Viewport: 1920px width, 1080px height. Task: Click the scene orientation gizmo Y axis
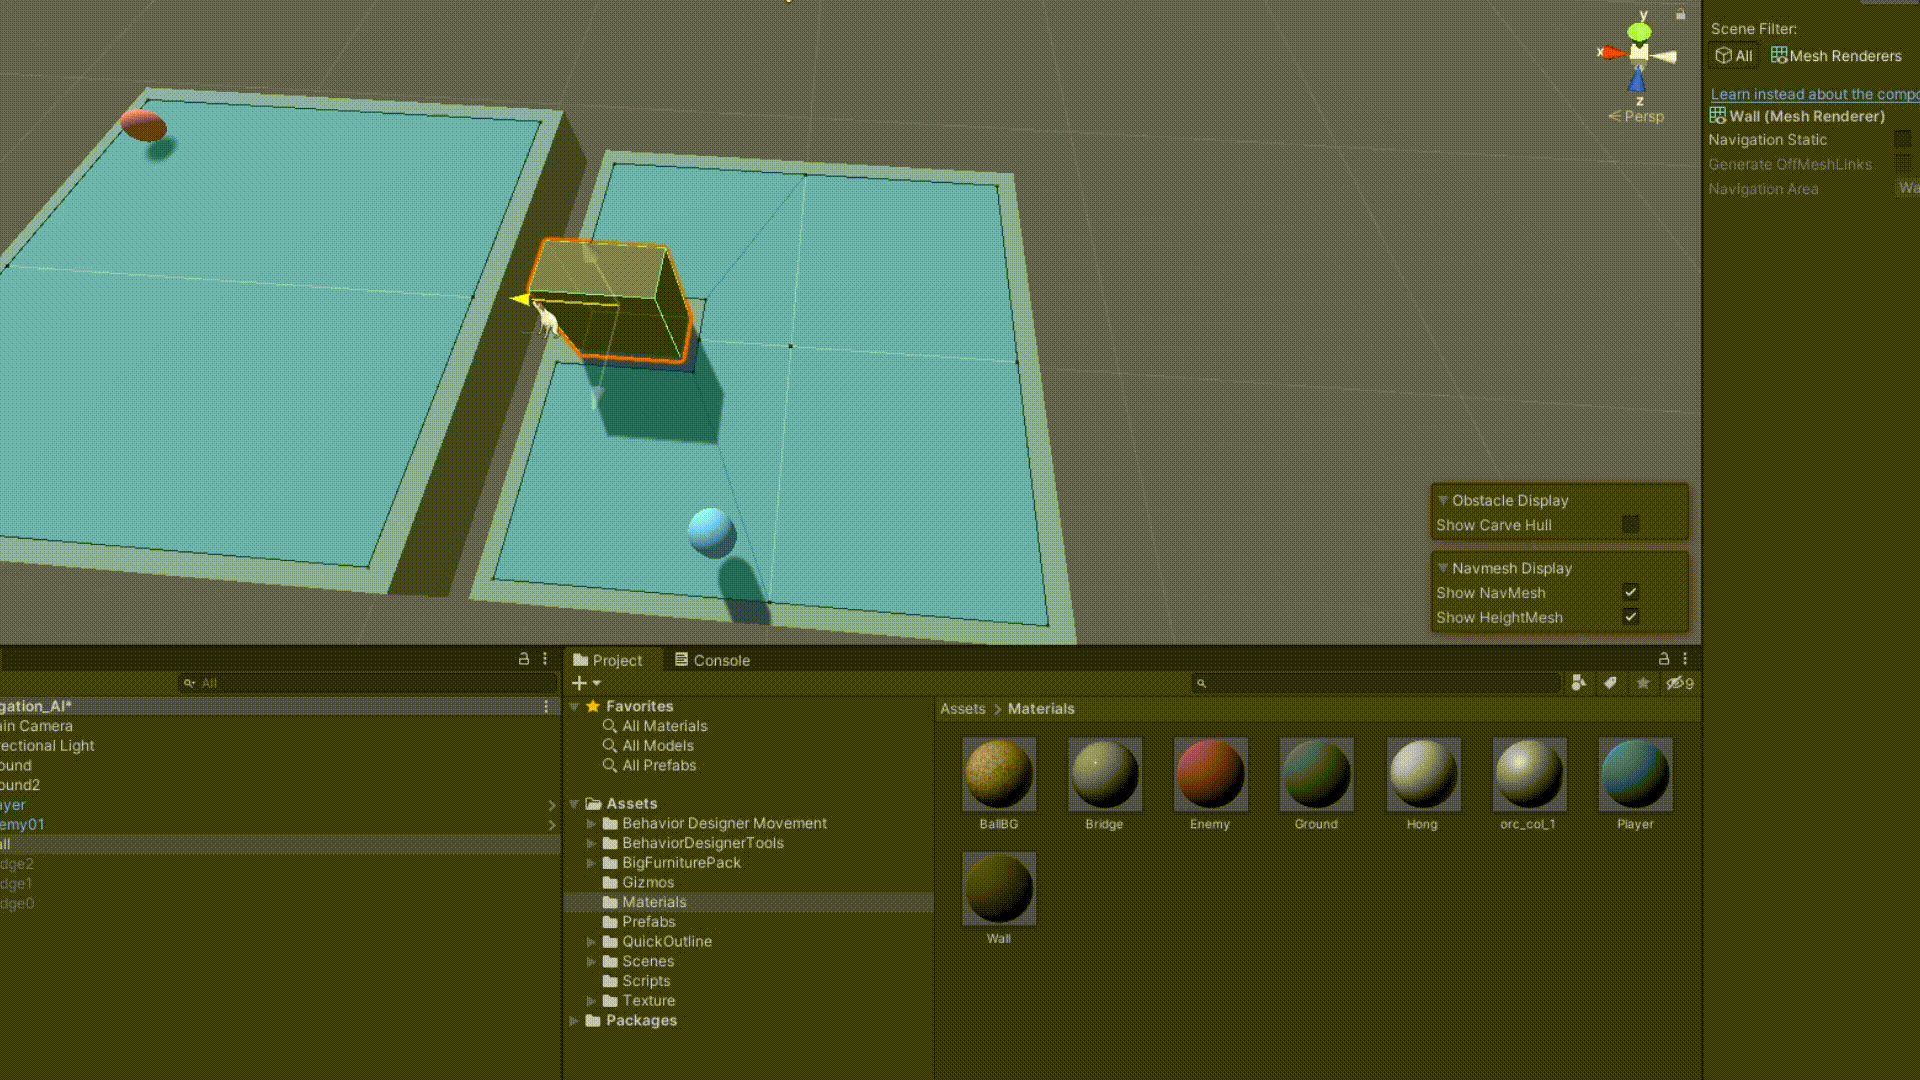pos(1639,31)
